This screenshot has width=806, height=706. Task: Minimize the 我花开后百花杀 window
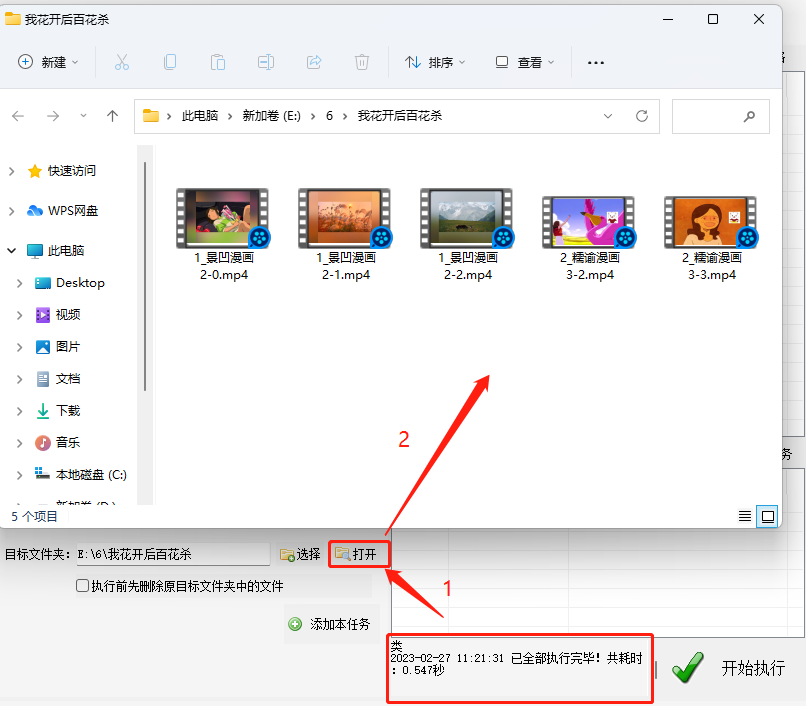668,20
